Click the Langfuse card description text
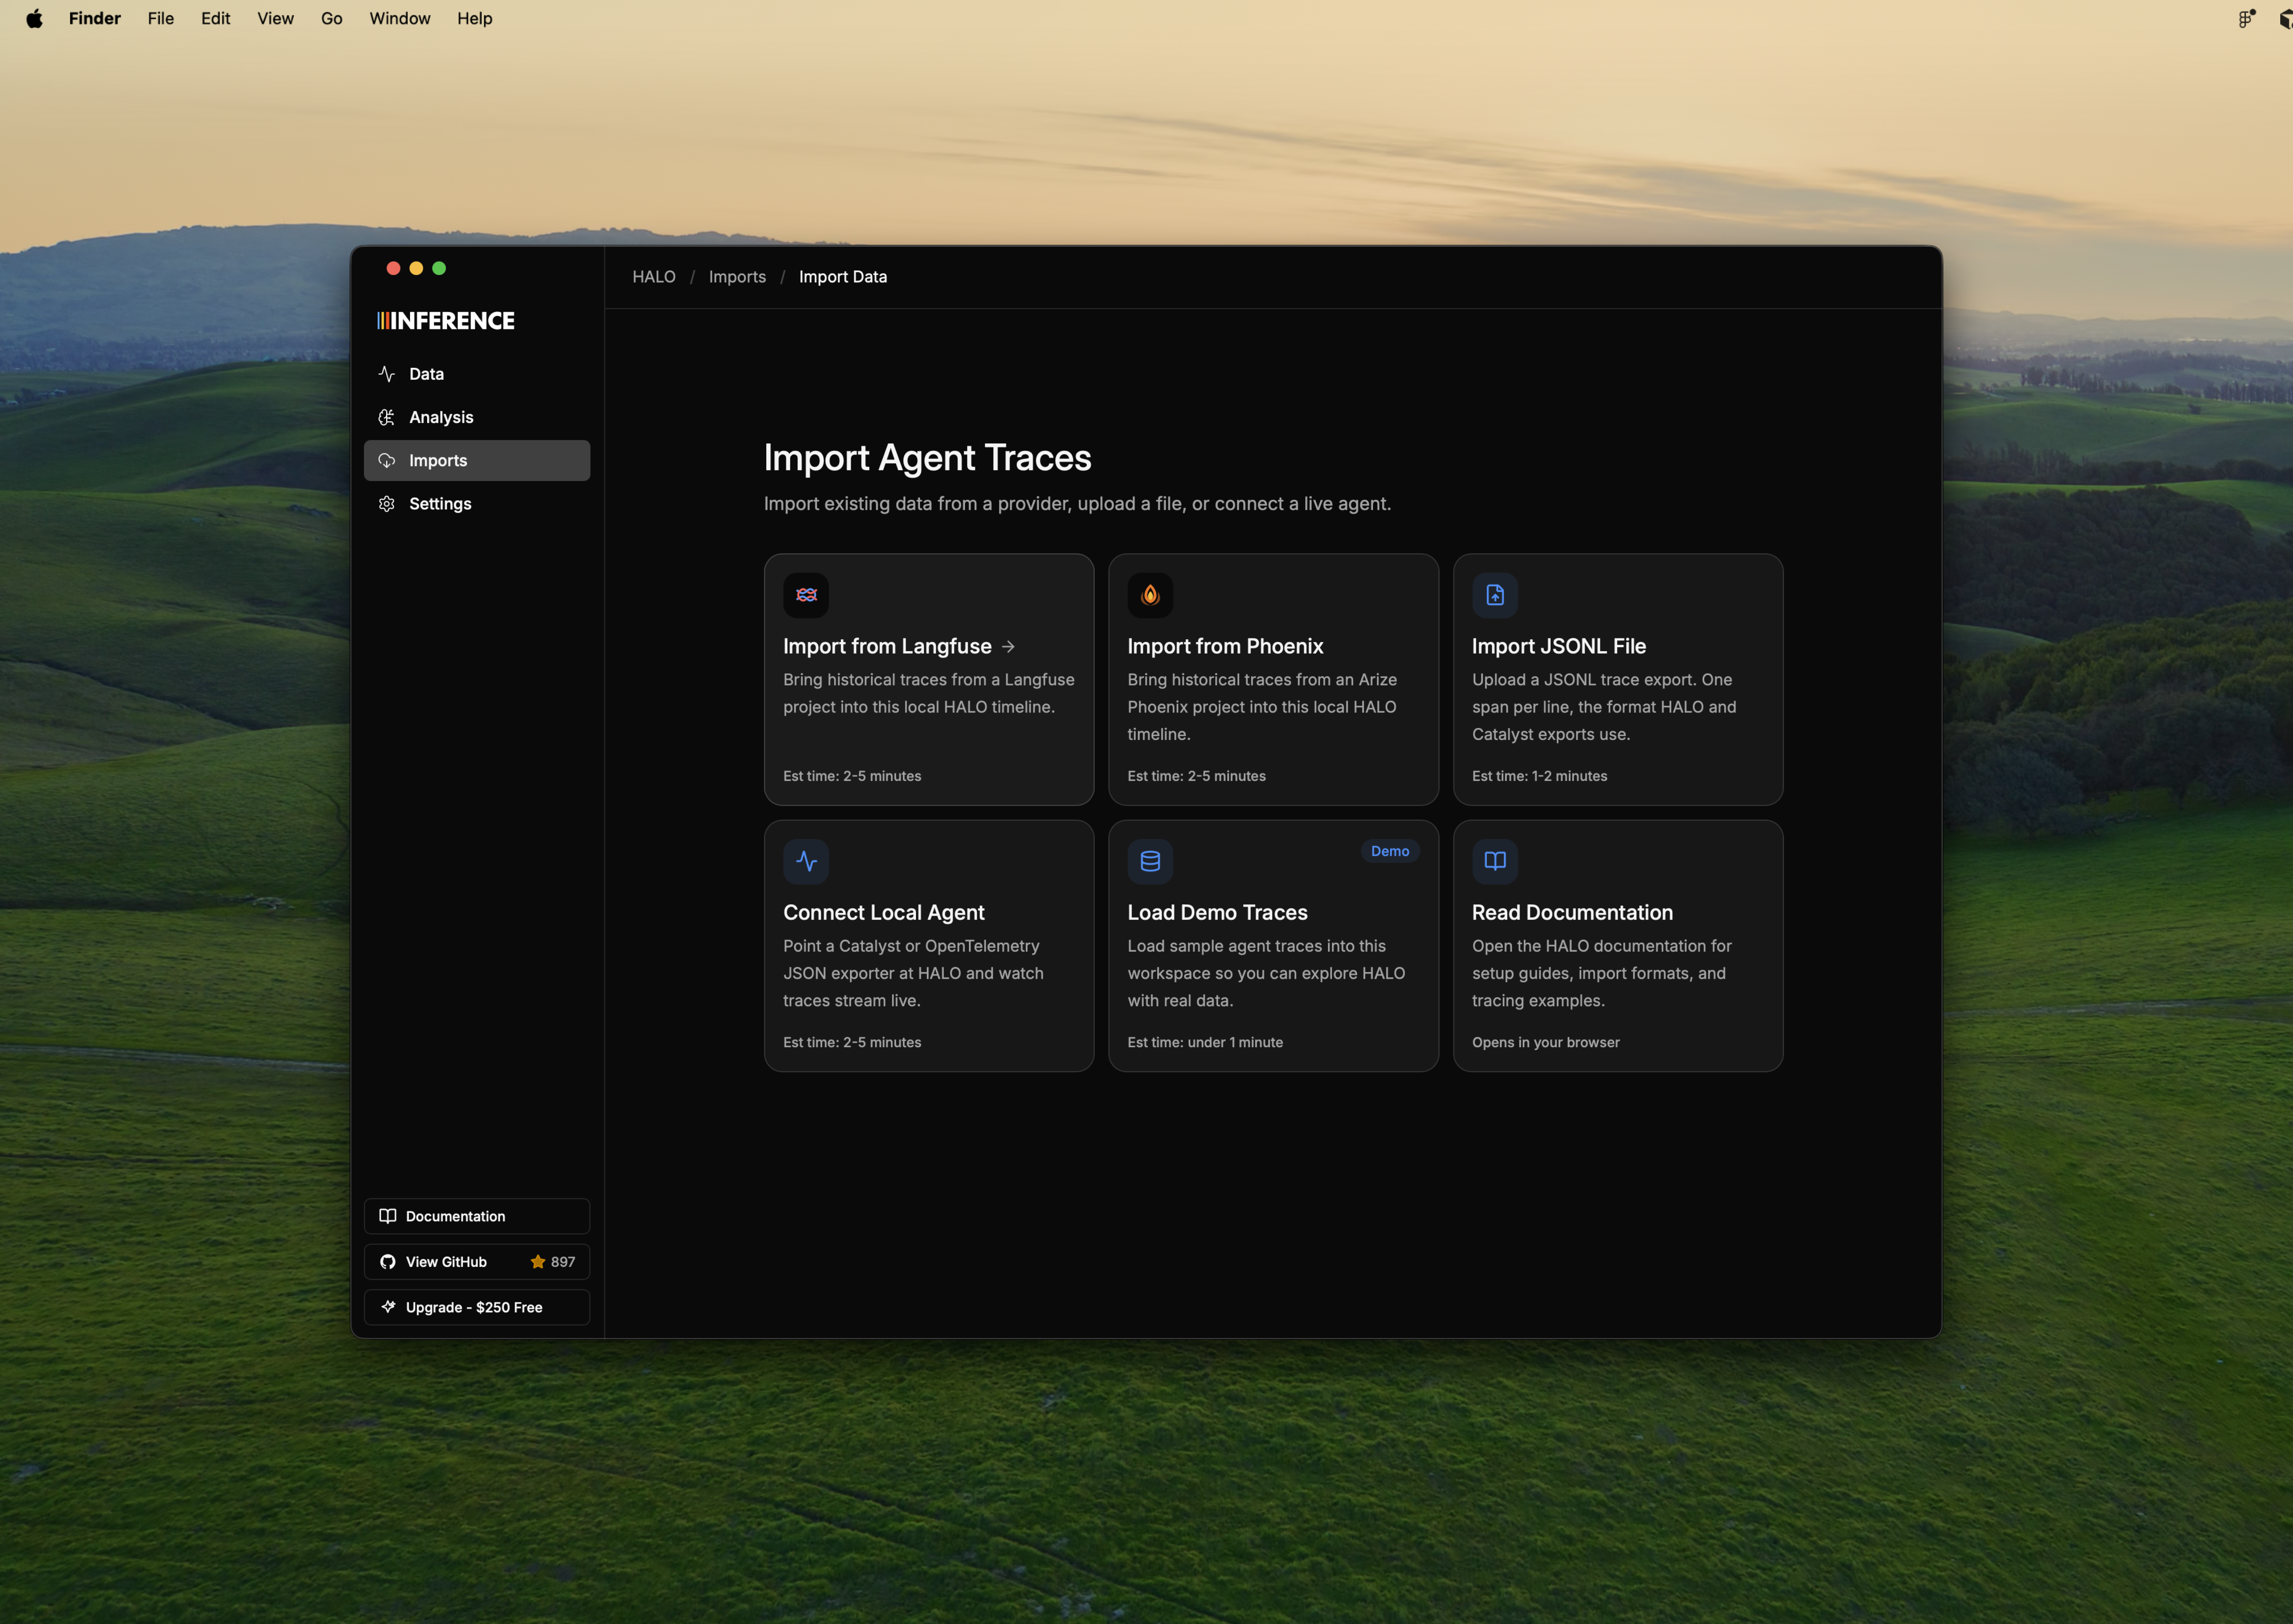 coord(929,693)
